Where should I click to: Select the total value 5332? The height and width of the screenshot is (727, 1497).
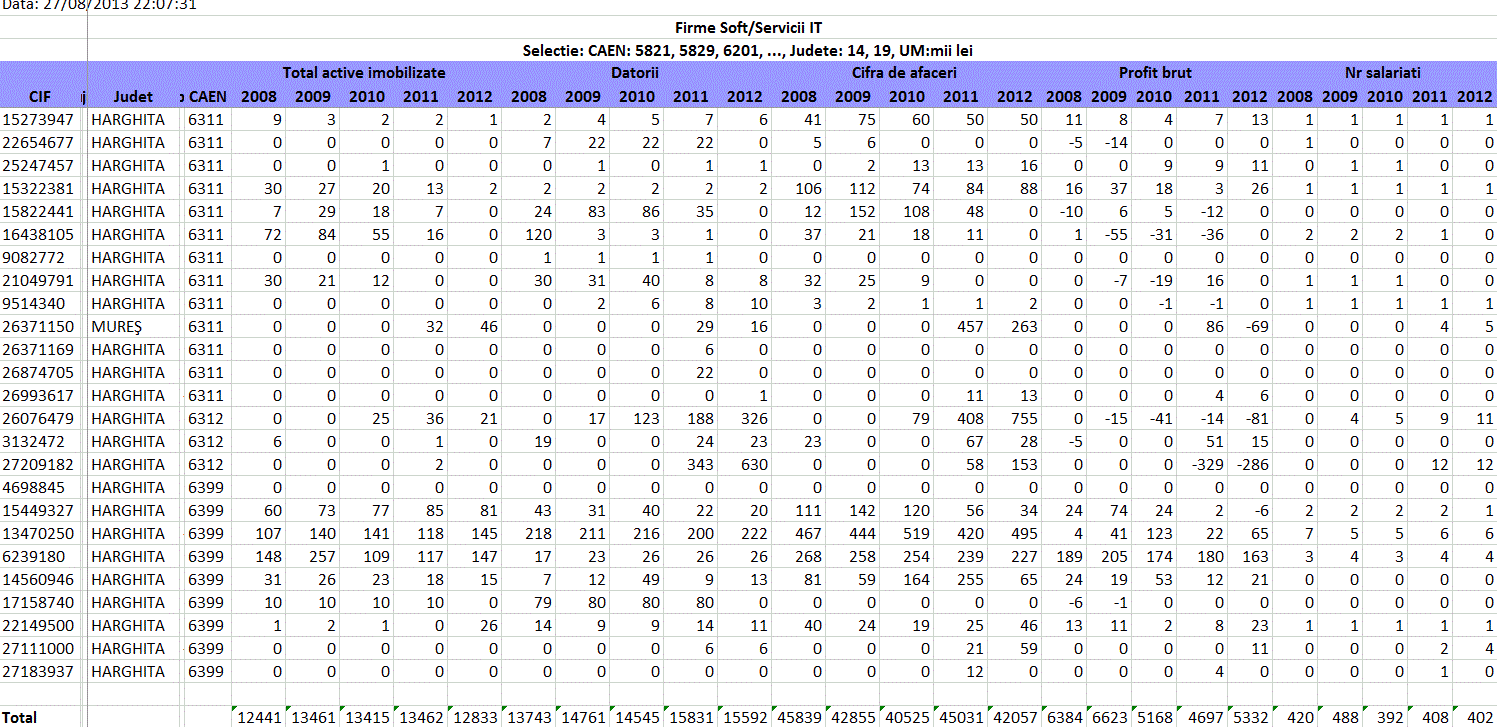(1249, 717)
